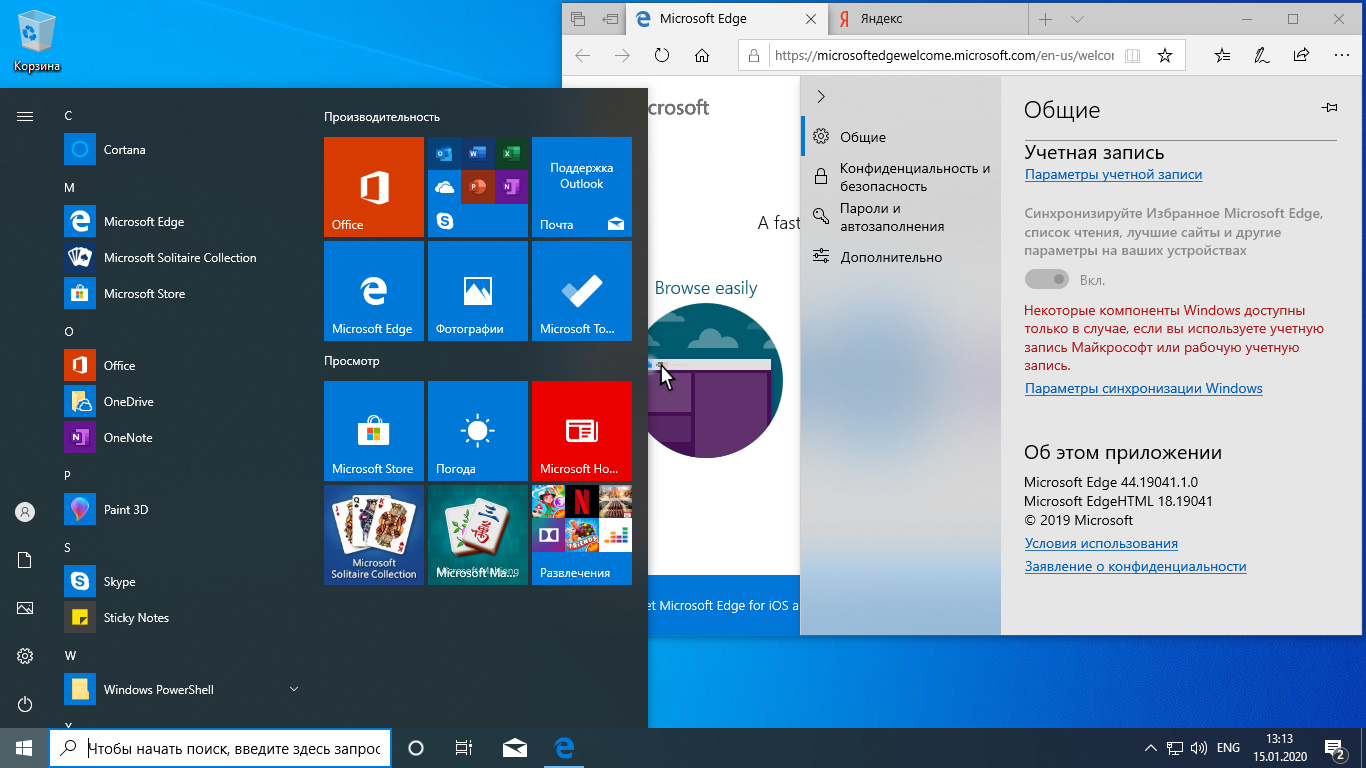Open Cortana from the app list

pos(180,150)
